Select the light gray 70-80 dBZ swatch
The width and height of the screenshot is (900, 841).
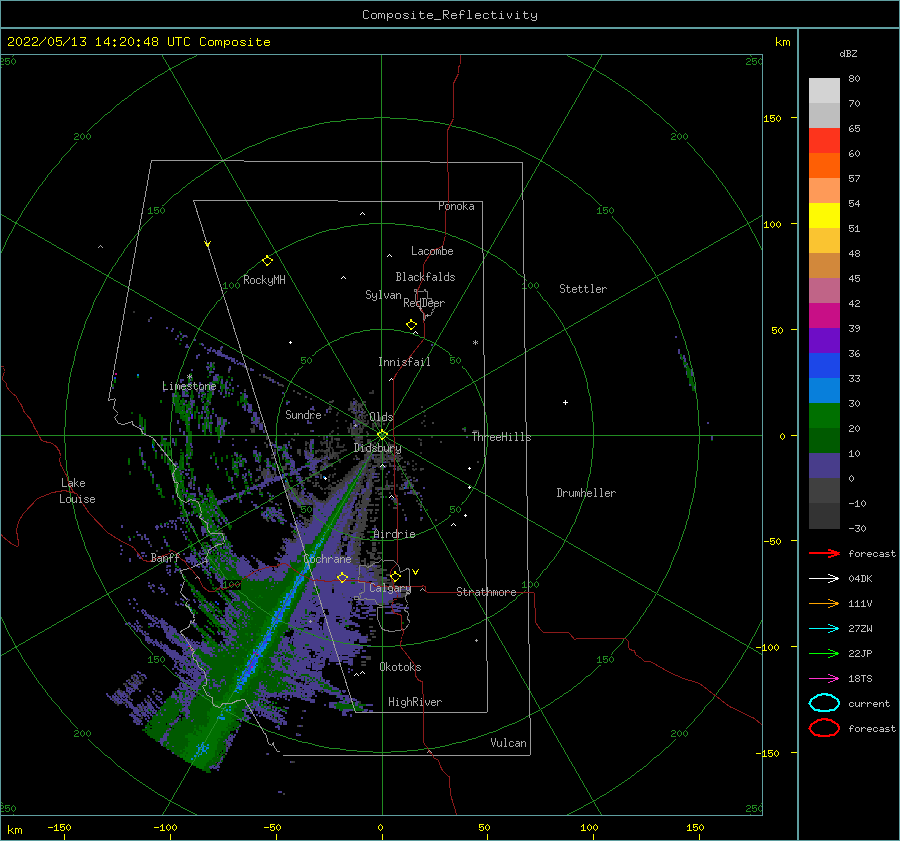click(x=824, y=91)
